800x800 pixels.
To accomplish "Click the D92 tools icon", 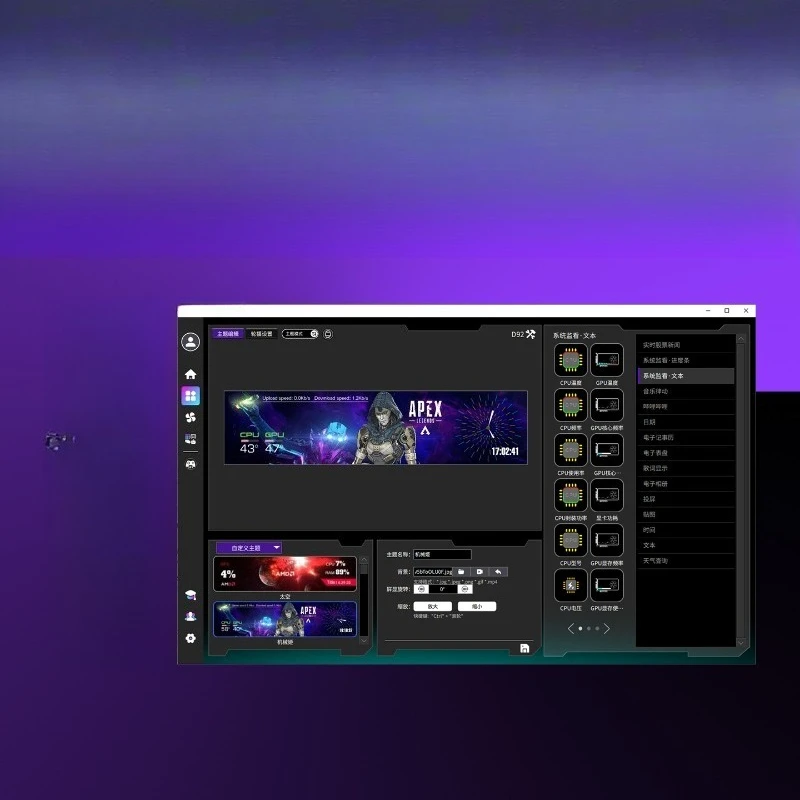I will tap(531, 334).
